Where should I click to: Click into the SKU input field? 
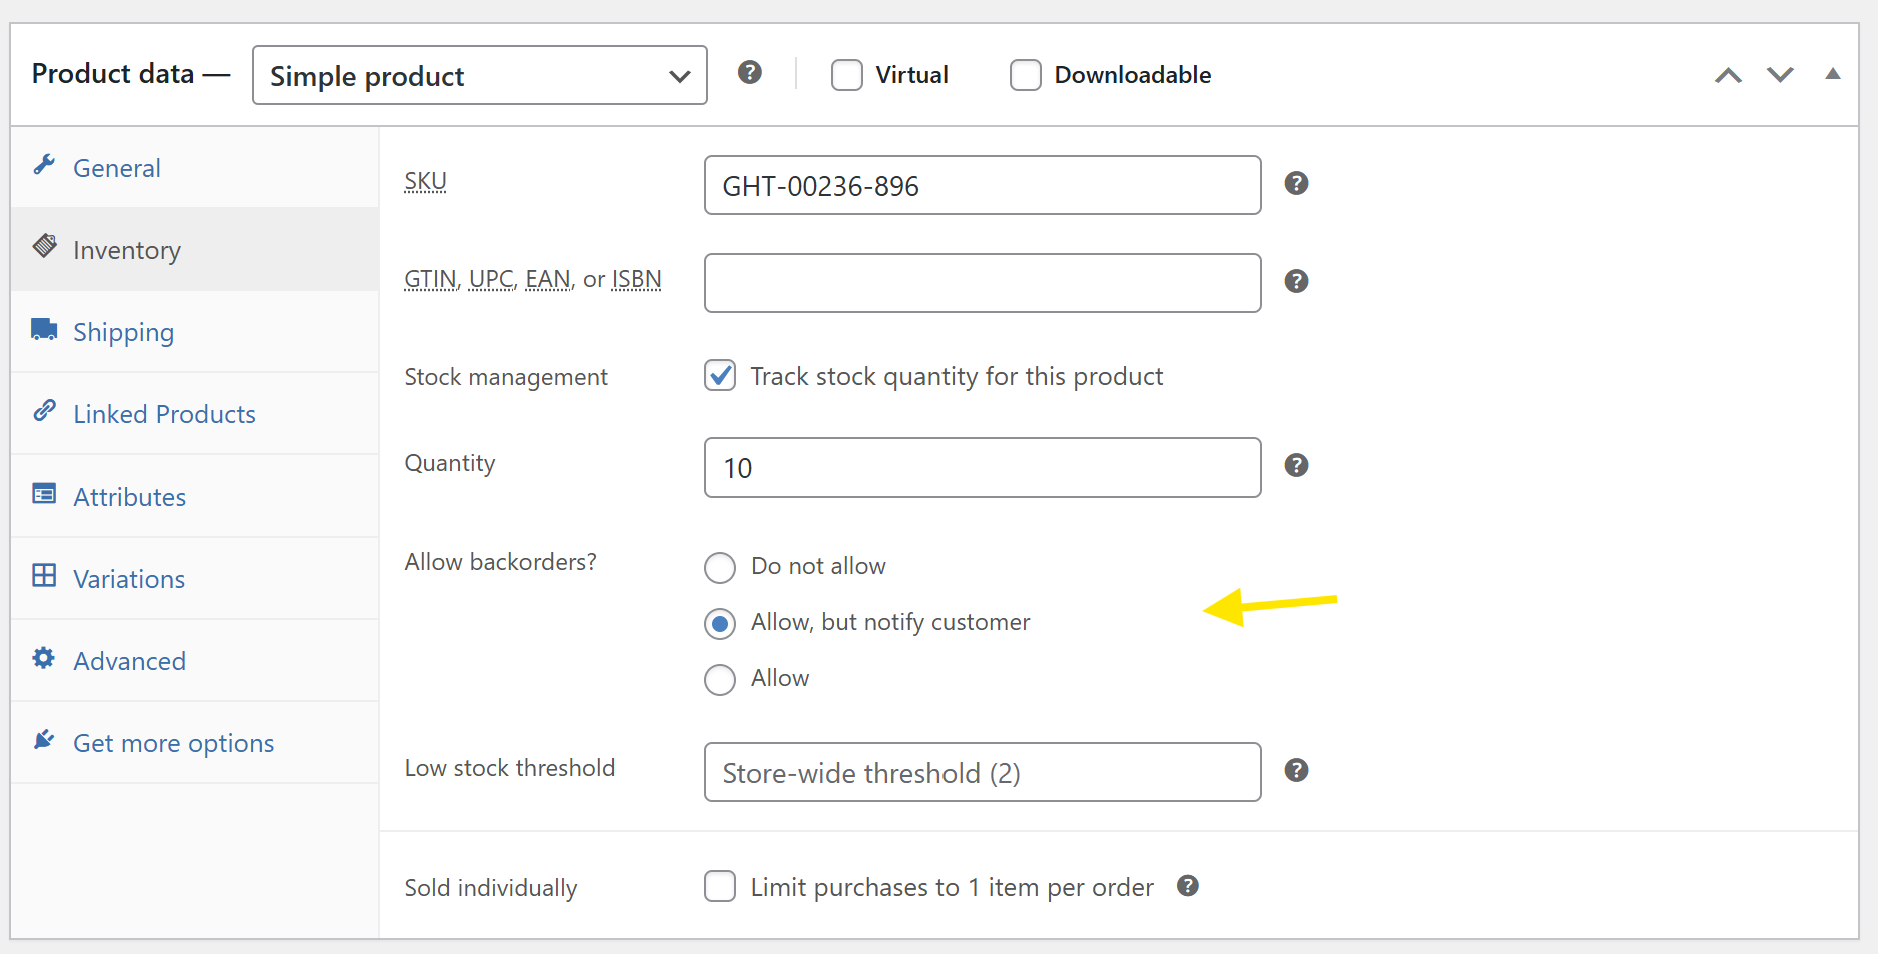(981, 186)
